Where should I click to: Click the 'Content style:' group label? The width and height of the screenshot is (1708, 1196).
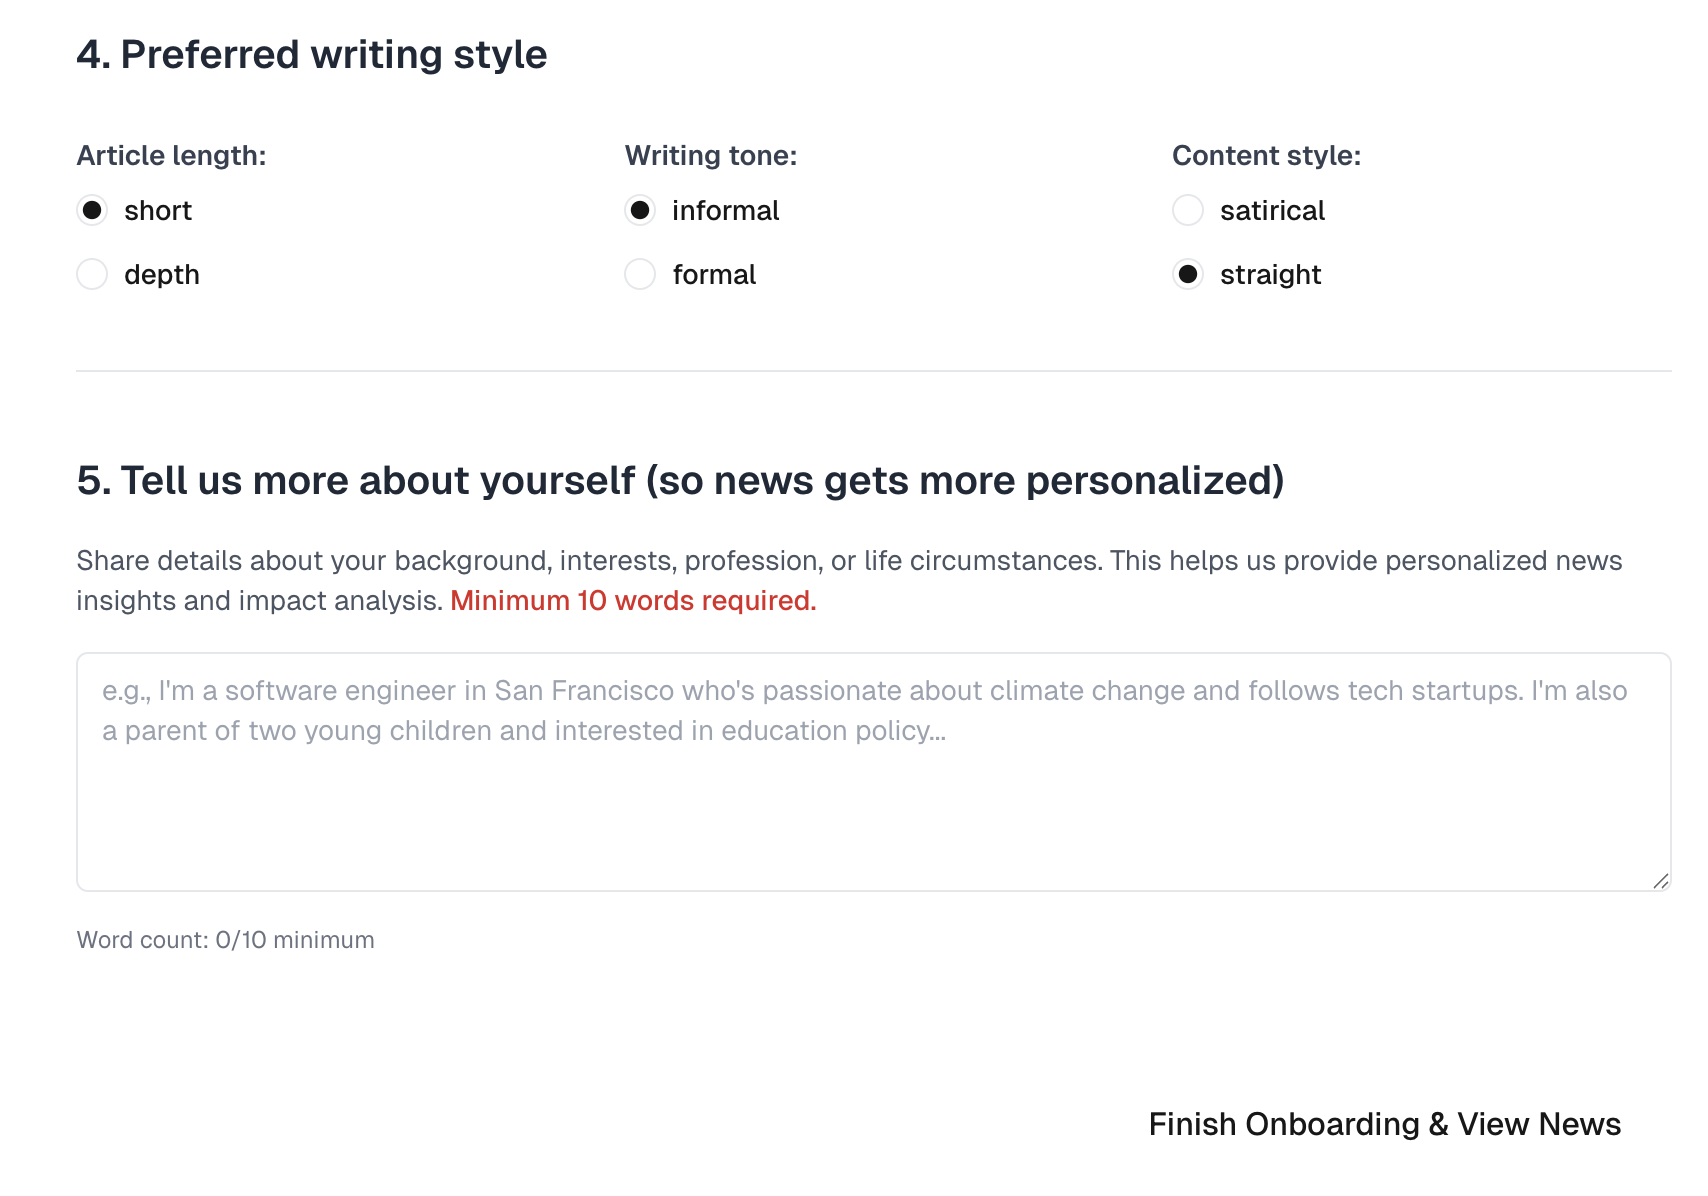(1266, 156)
